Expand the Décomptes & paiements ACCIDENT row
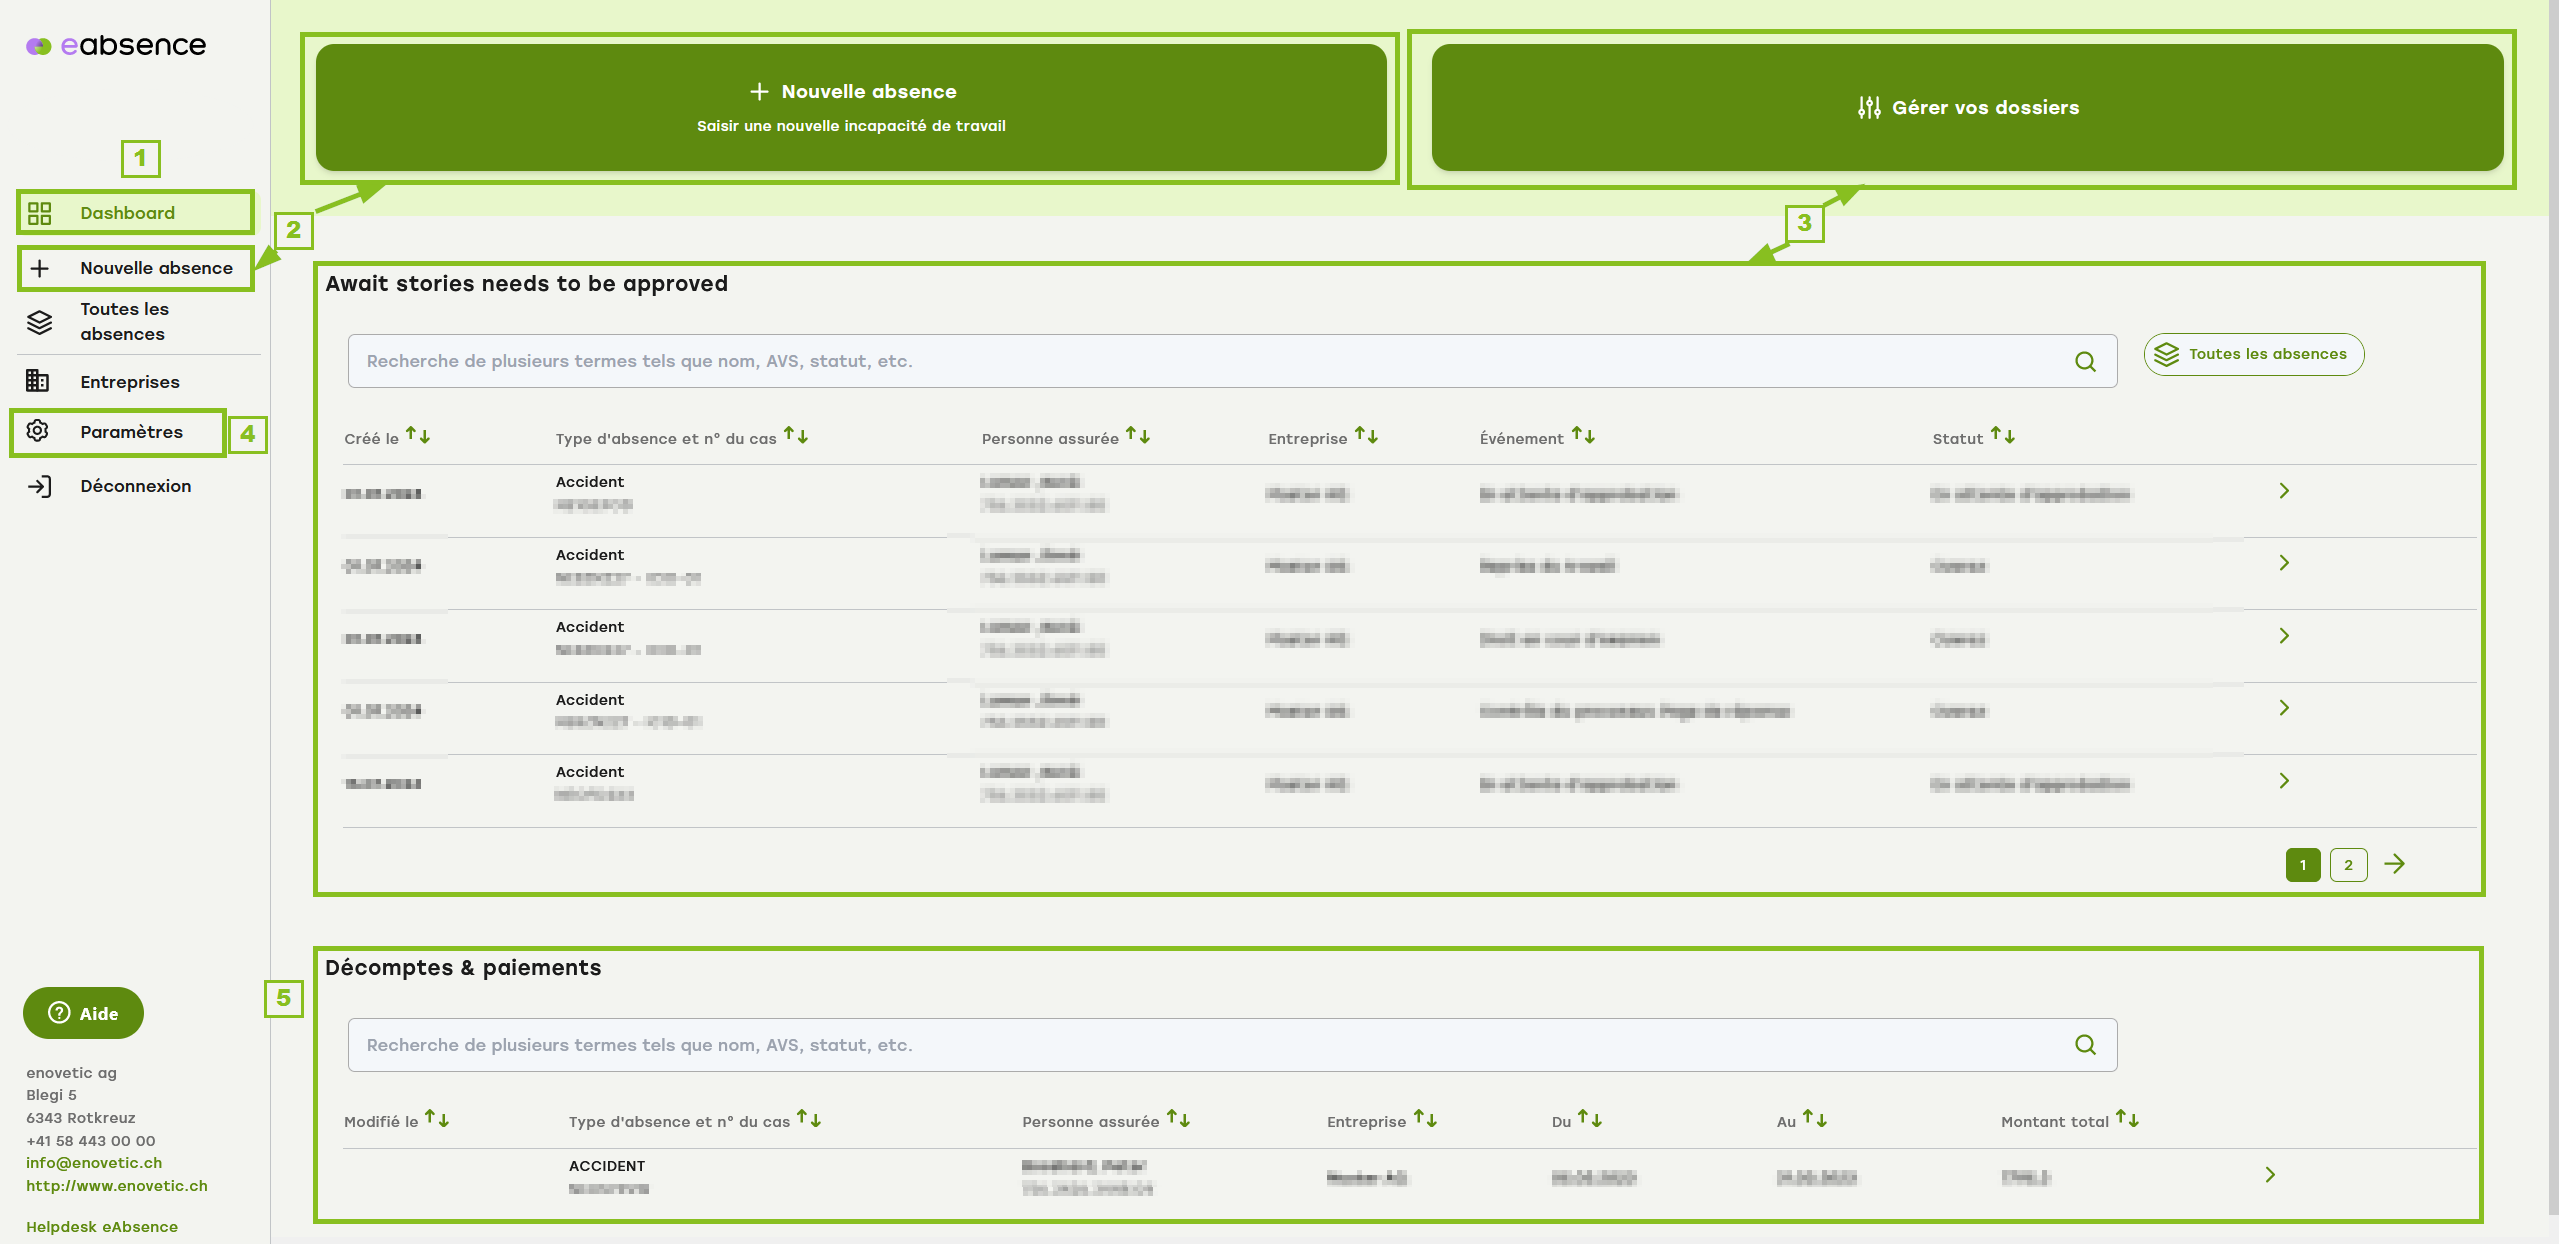This screenshot has height=1244, width=2559. click(x=2270, y=1176)
